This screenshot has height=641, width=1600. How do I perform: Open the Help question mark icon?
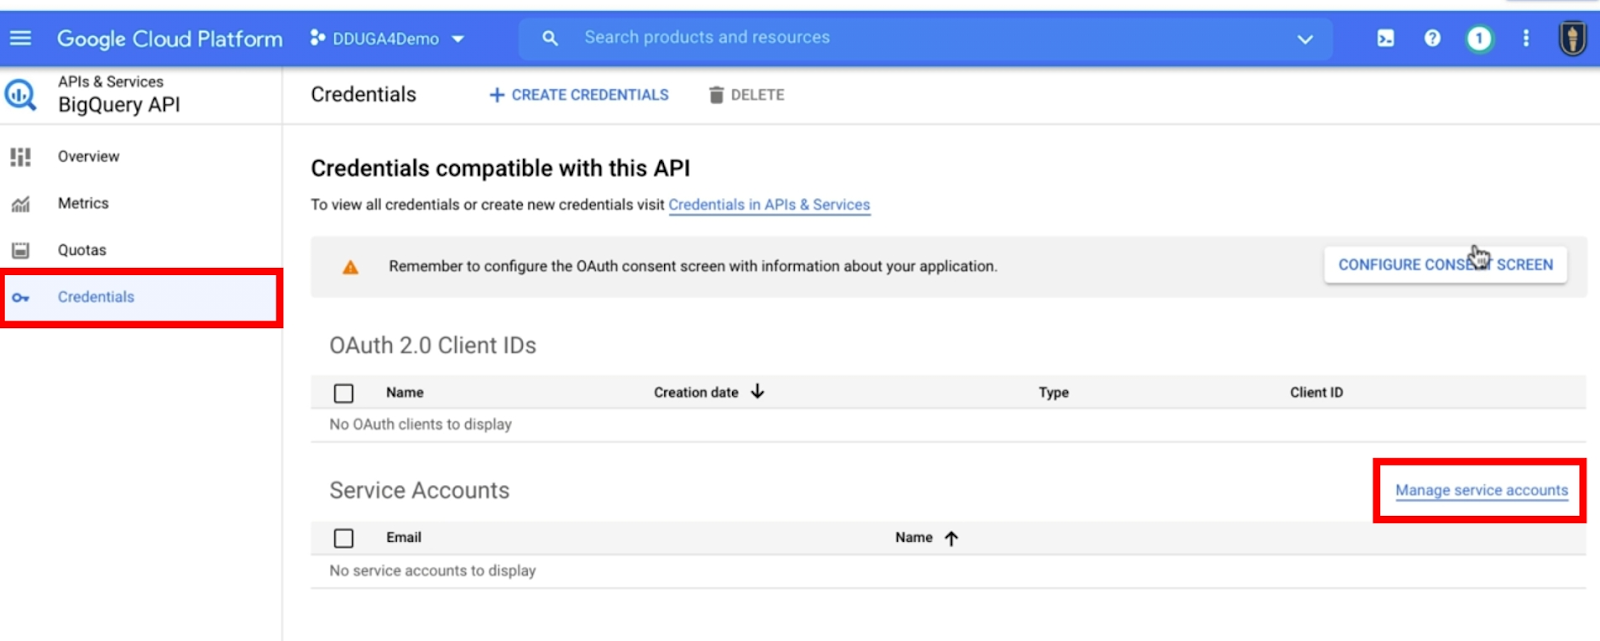pos(1432,38)
